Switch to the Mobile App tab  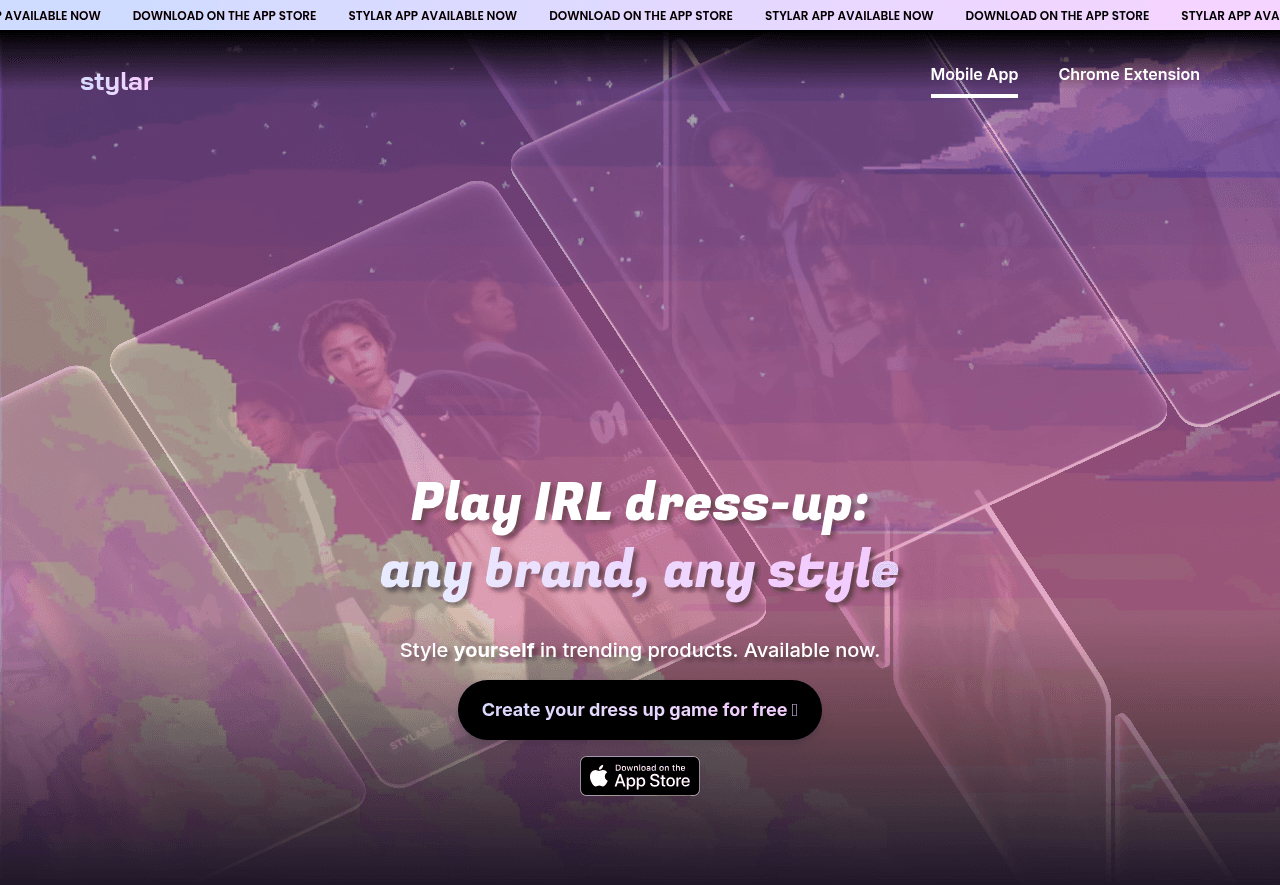[x=974, y=74]
